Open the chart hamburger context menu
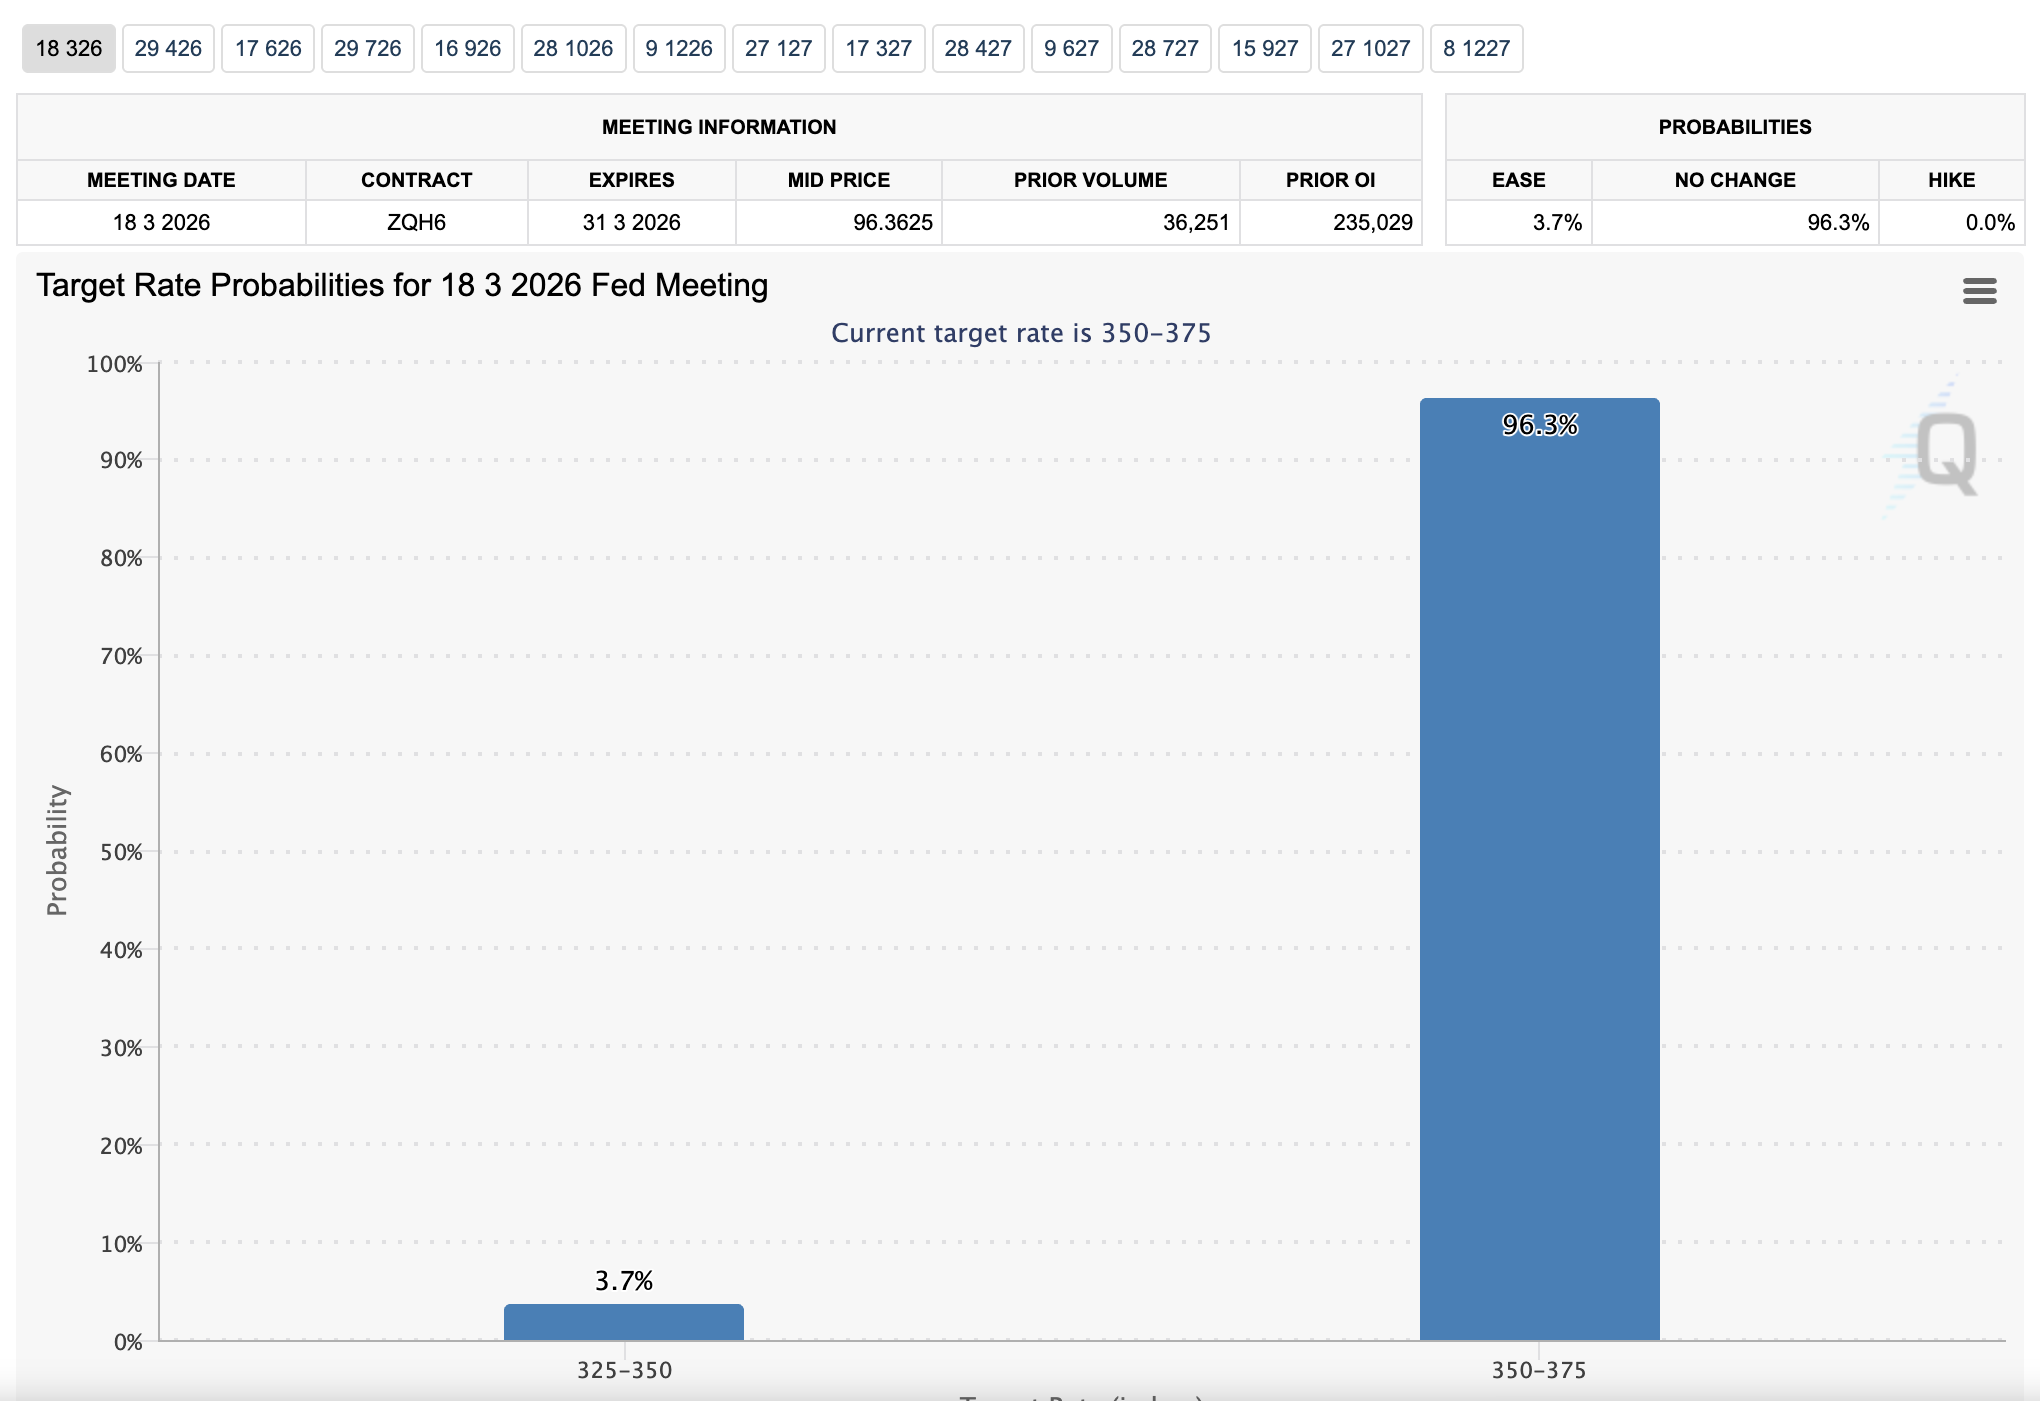Image resolution: width=2040 pixels, height=1402 pixels. pyautogui.click(x=1979, y=291)
